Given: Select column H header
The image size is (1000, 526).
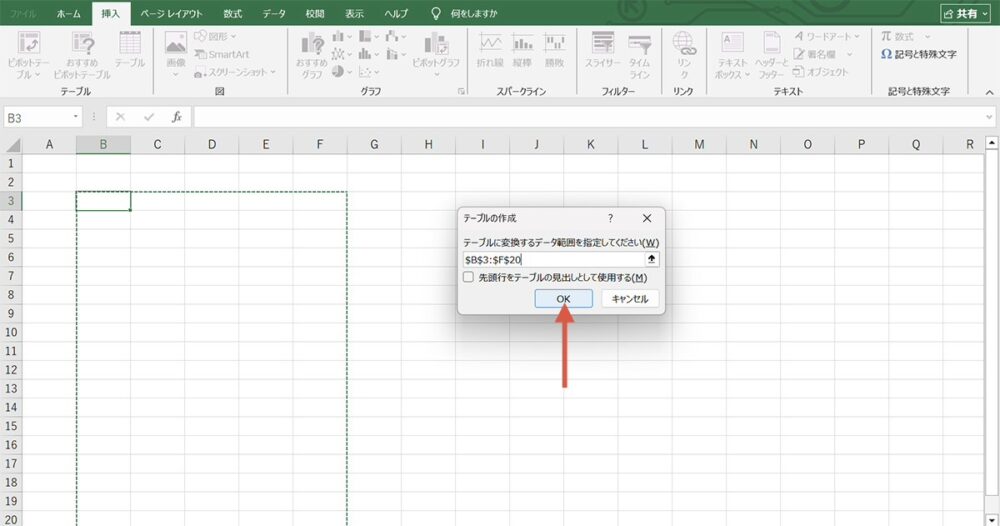Looking at the screenshot, I should (x=429, y=145).
